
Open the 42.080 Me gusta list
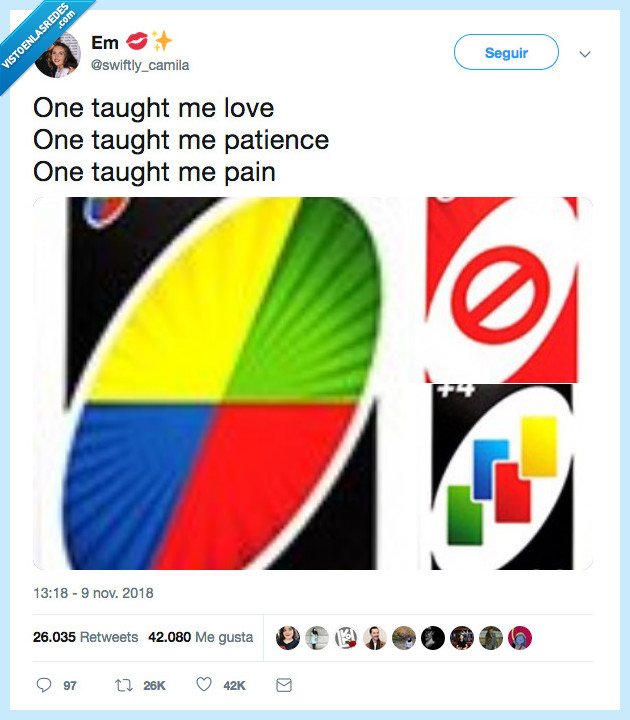[x=200, y=637]
